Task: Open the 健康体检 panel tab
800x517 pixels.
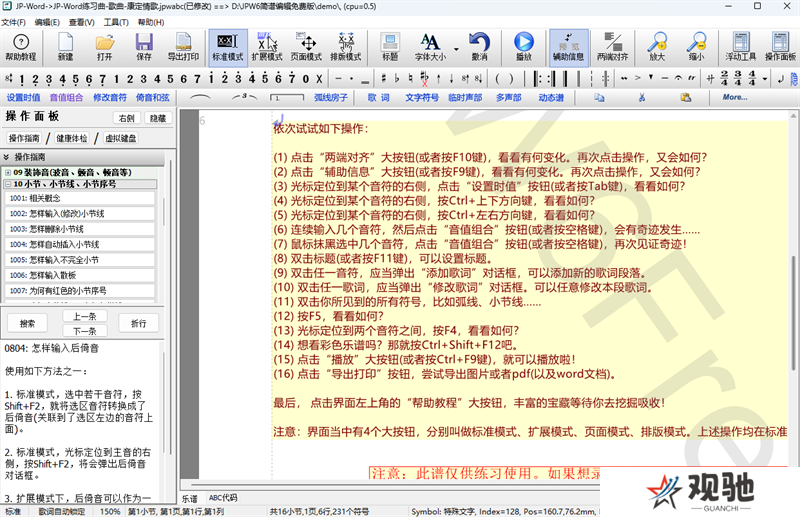Action: 71,138
